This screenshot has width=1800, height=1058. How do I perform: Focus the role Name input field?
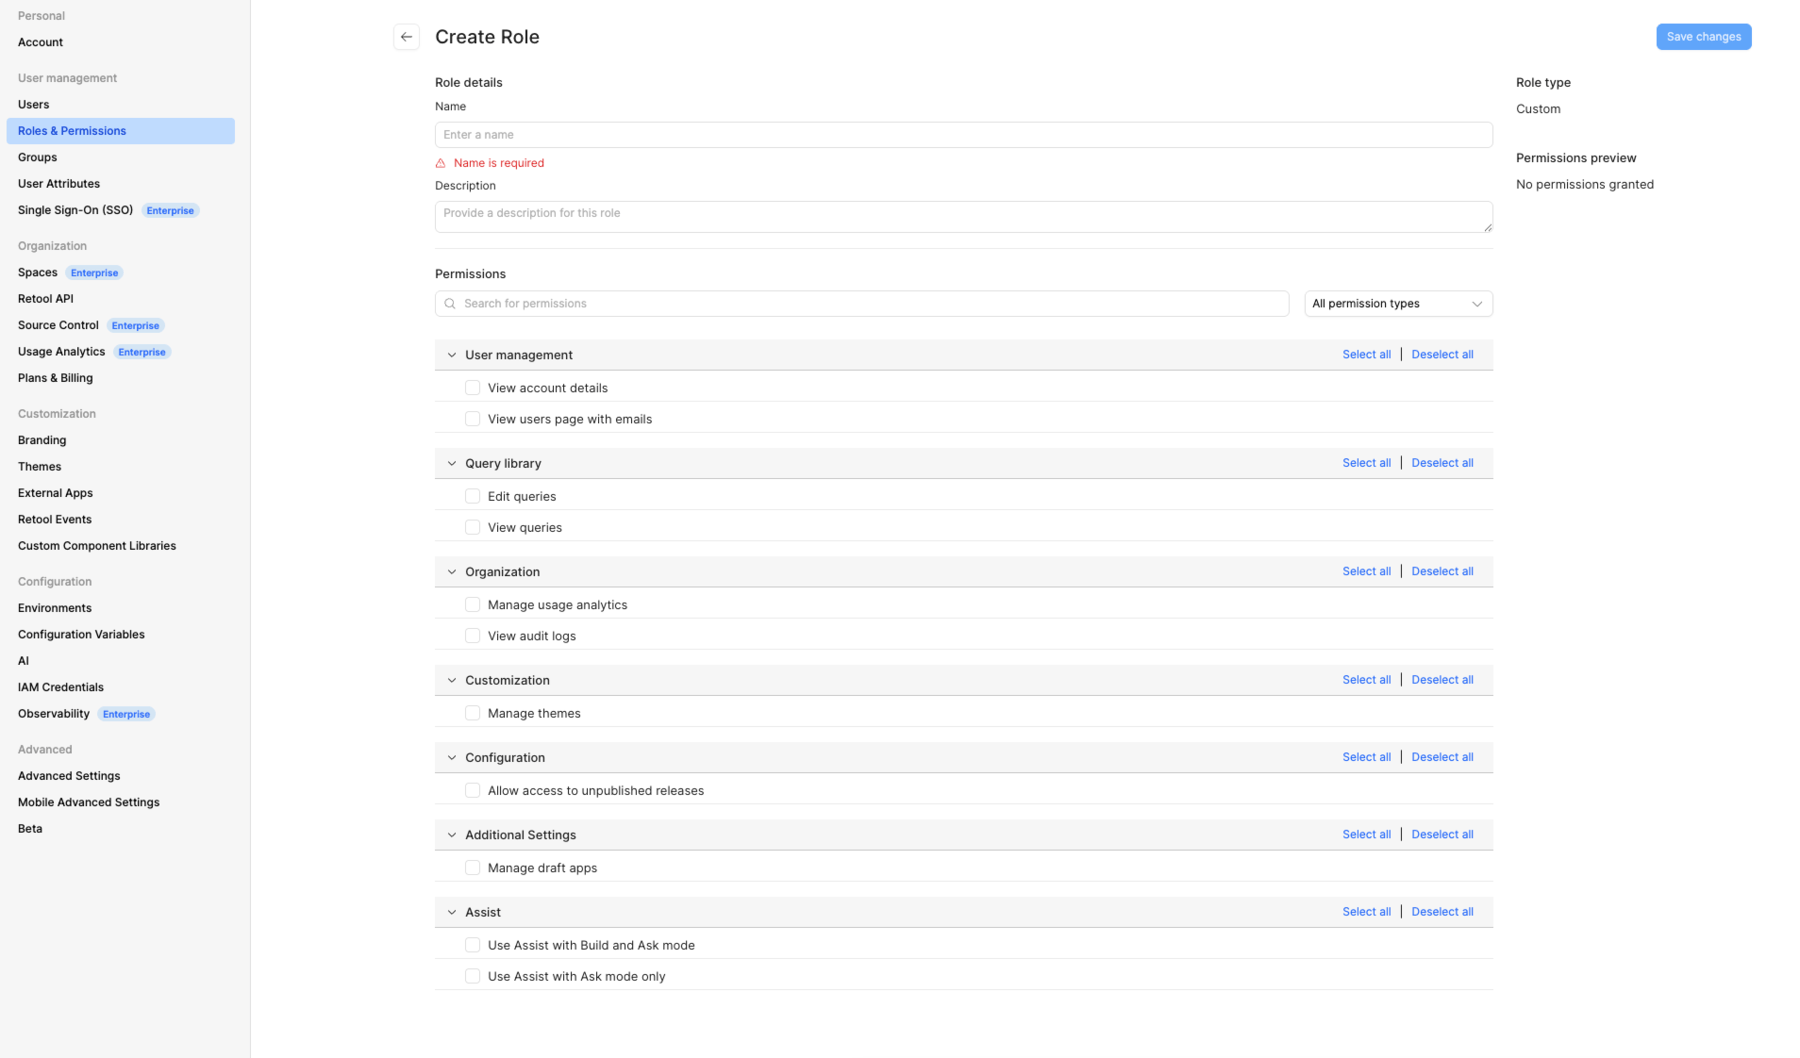[x=963, y=135]
